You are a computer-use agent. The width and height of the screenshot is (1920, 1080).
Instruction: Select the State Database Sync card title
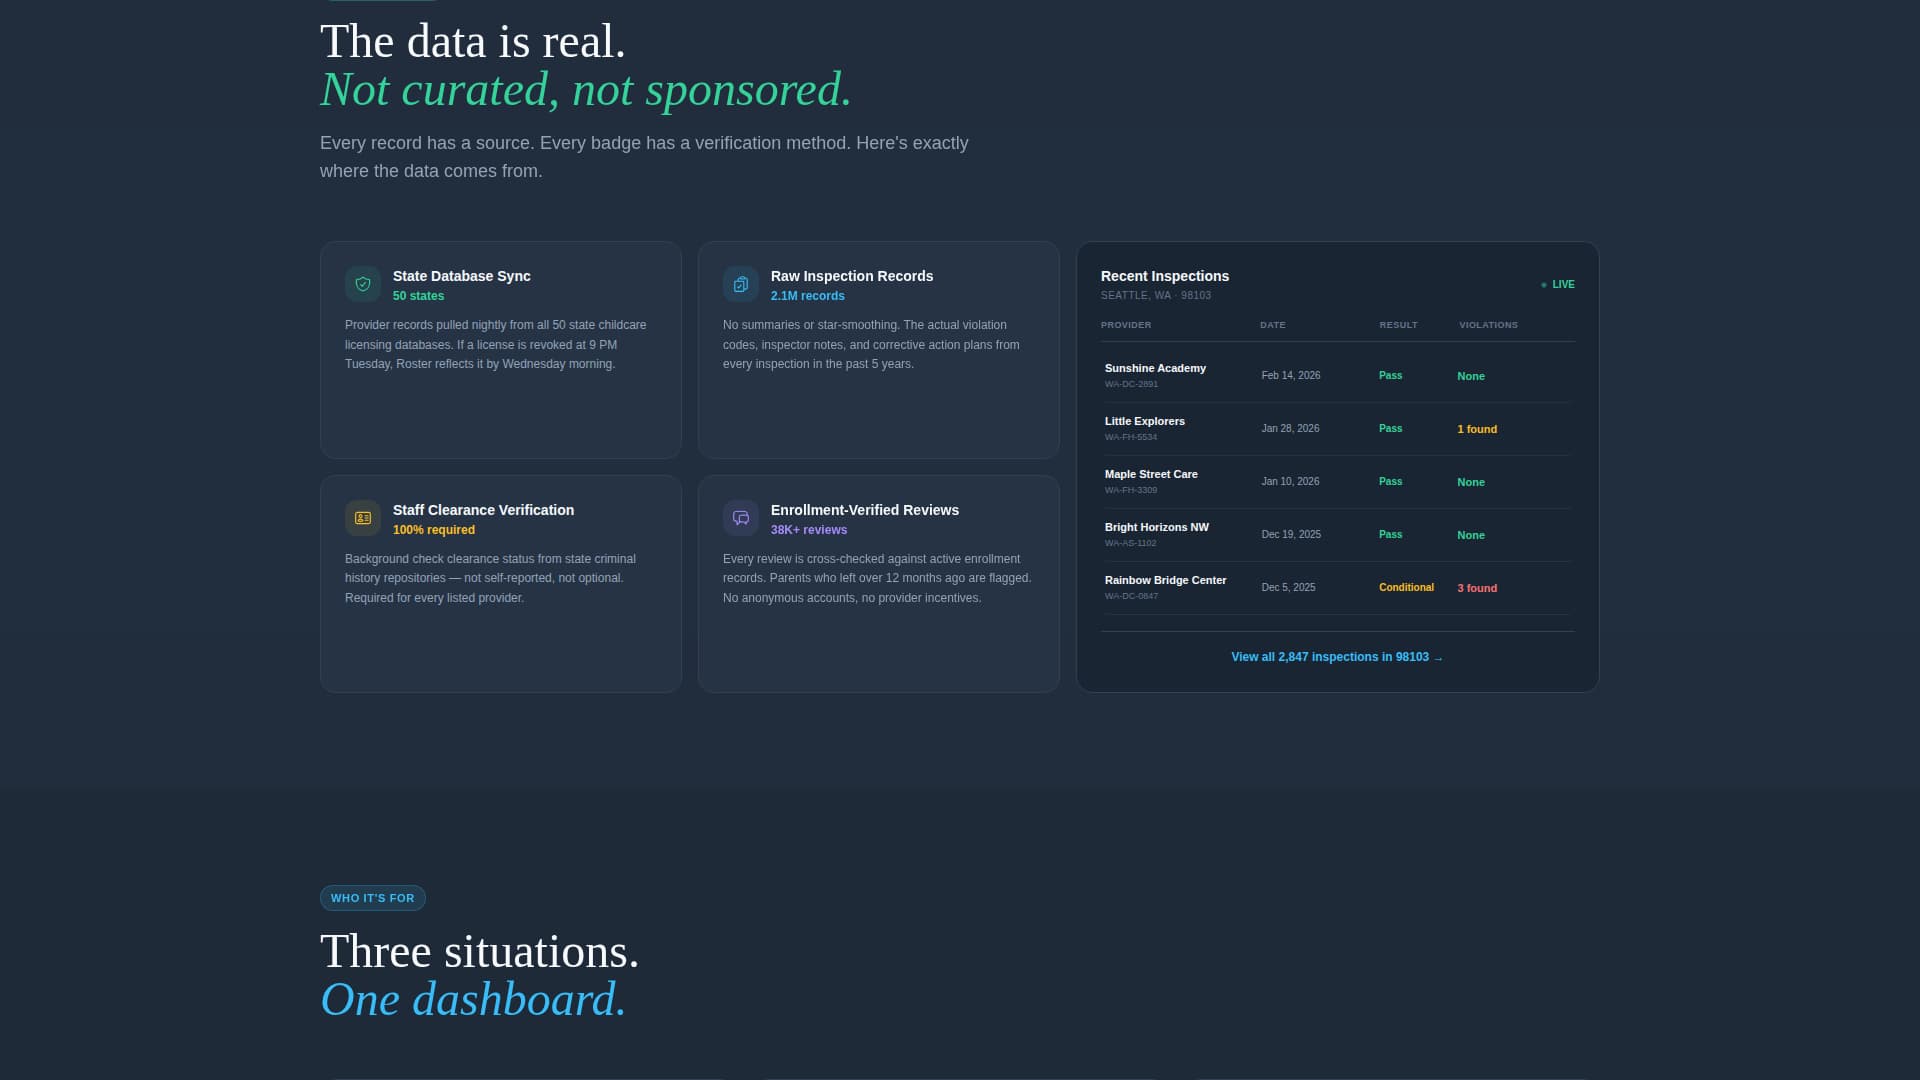(462, 276)
